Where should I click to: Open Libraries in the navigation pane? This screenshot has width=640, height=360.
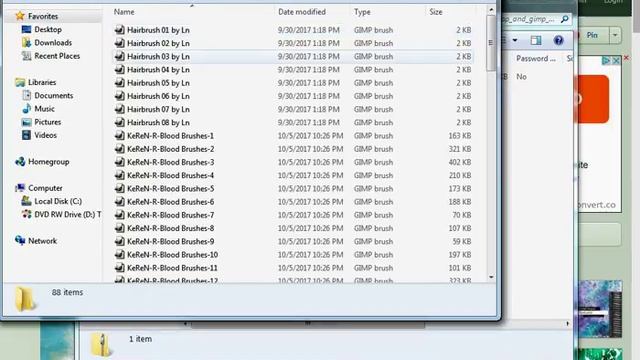(42, 82)
